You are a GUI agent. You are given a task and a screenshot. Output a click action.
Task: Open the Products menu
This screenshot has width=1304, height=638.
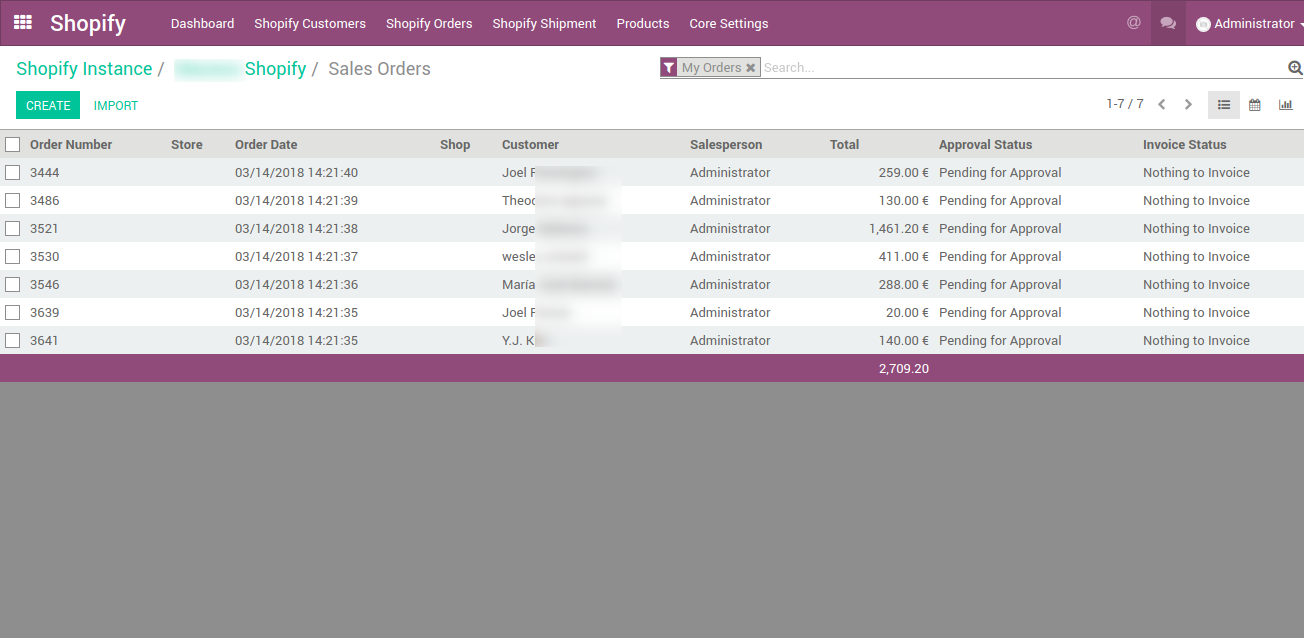[643, 23]
